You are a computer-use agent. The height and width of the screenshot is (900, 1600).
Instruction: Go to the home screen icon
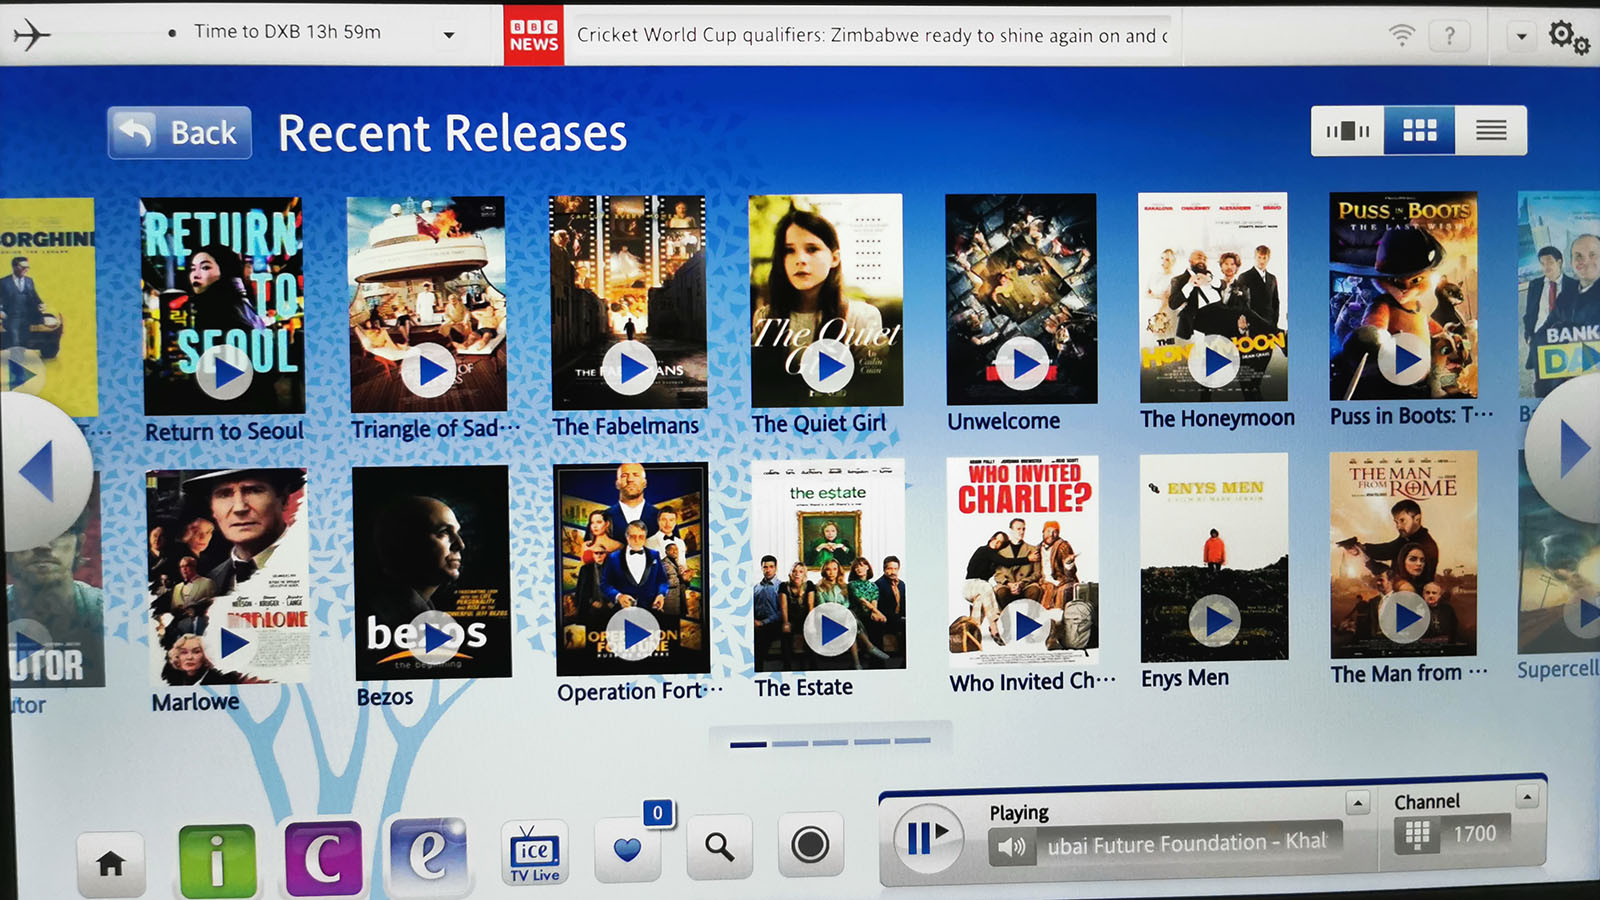[x=111, y=863]
